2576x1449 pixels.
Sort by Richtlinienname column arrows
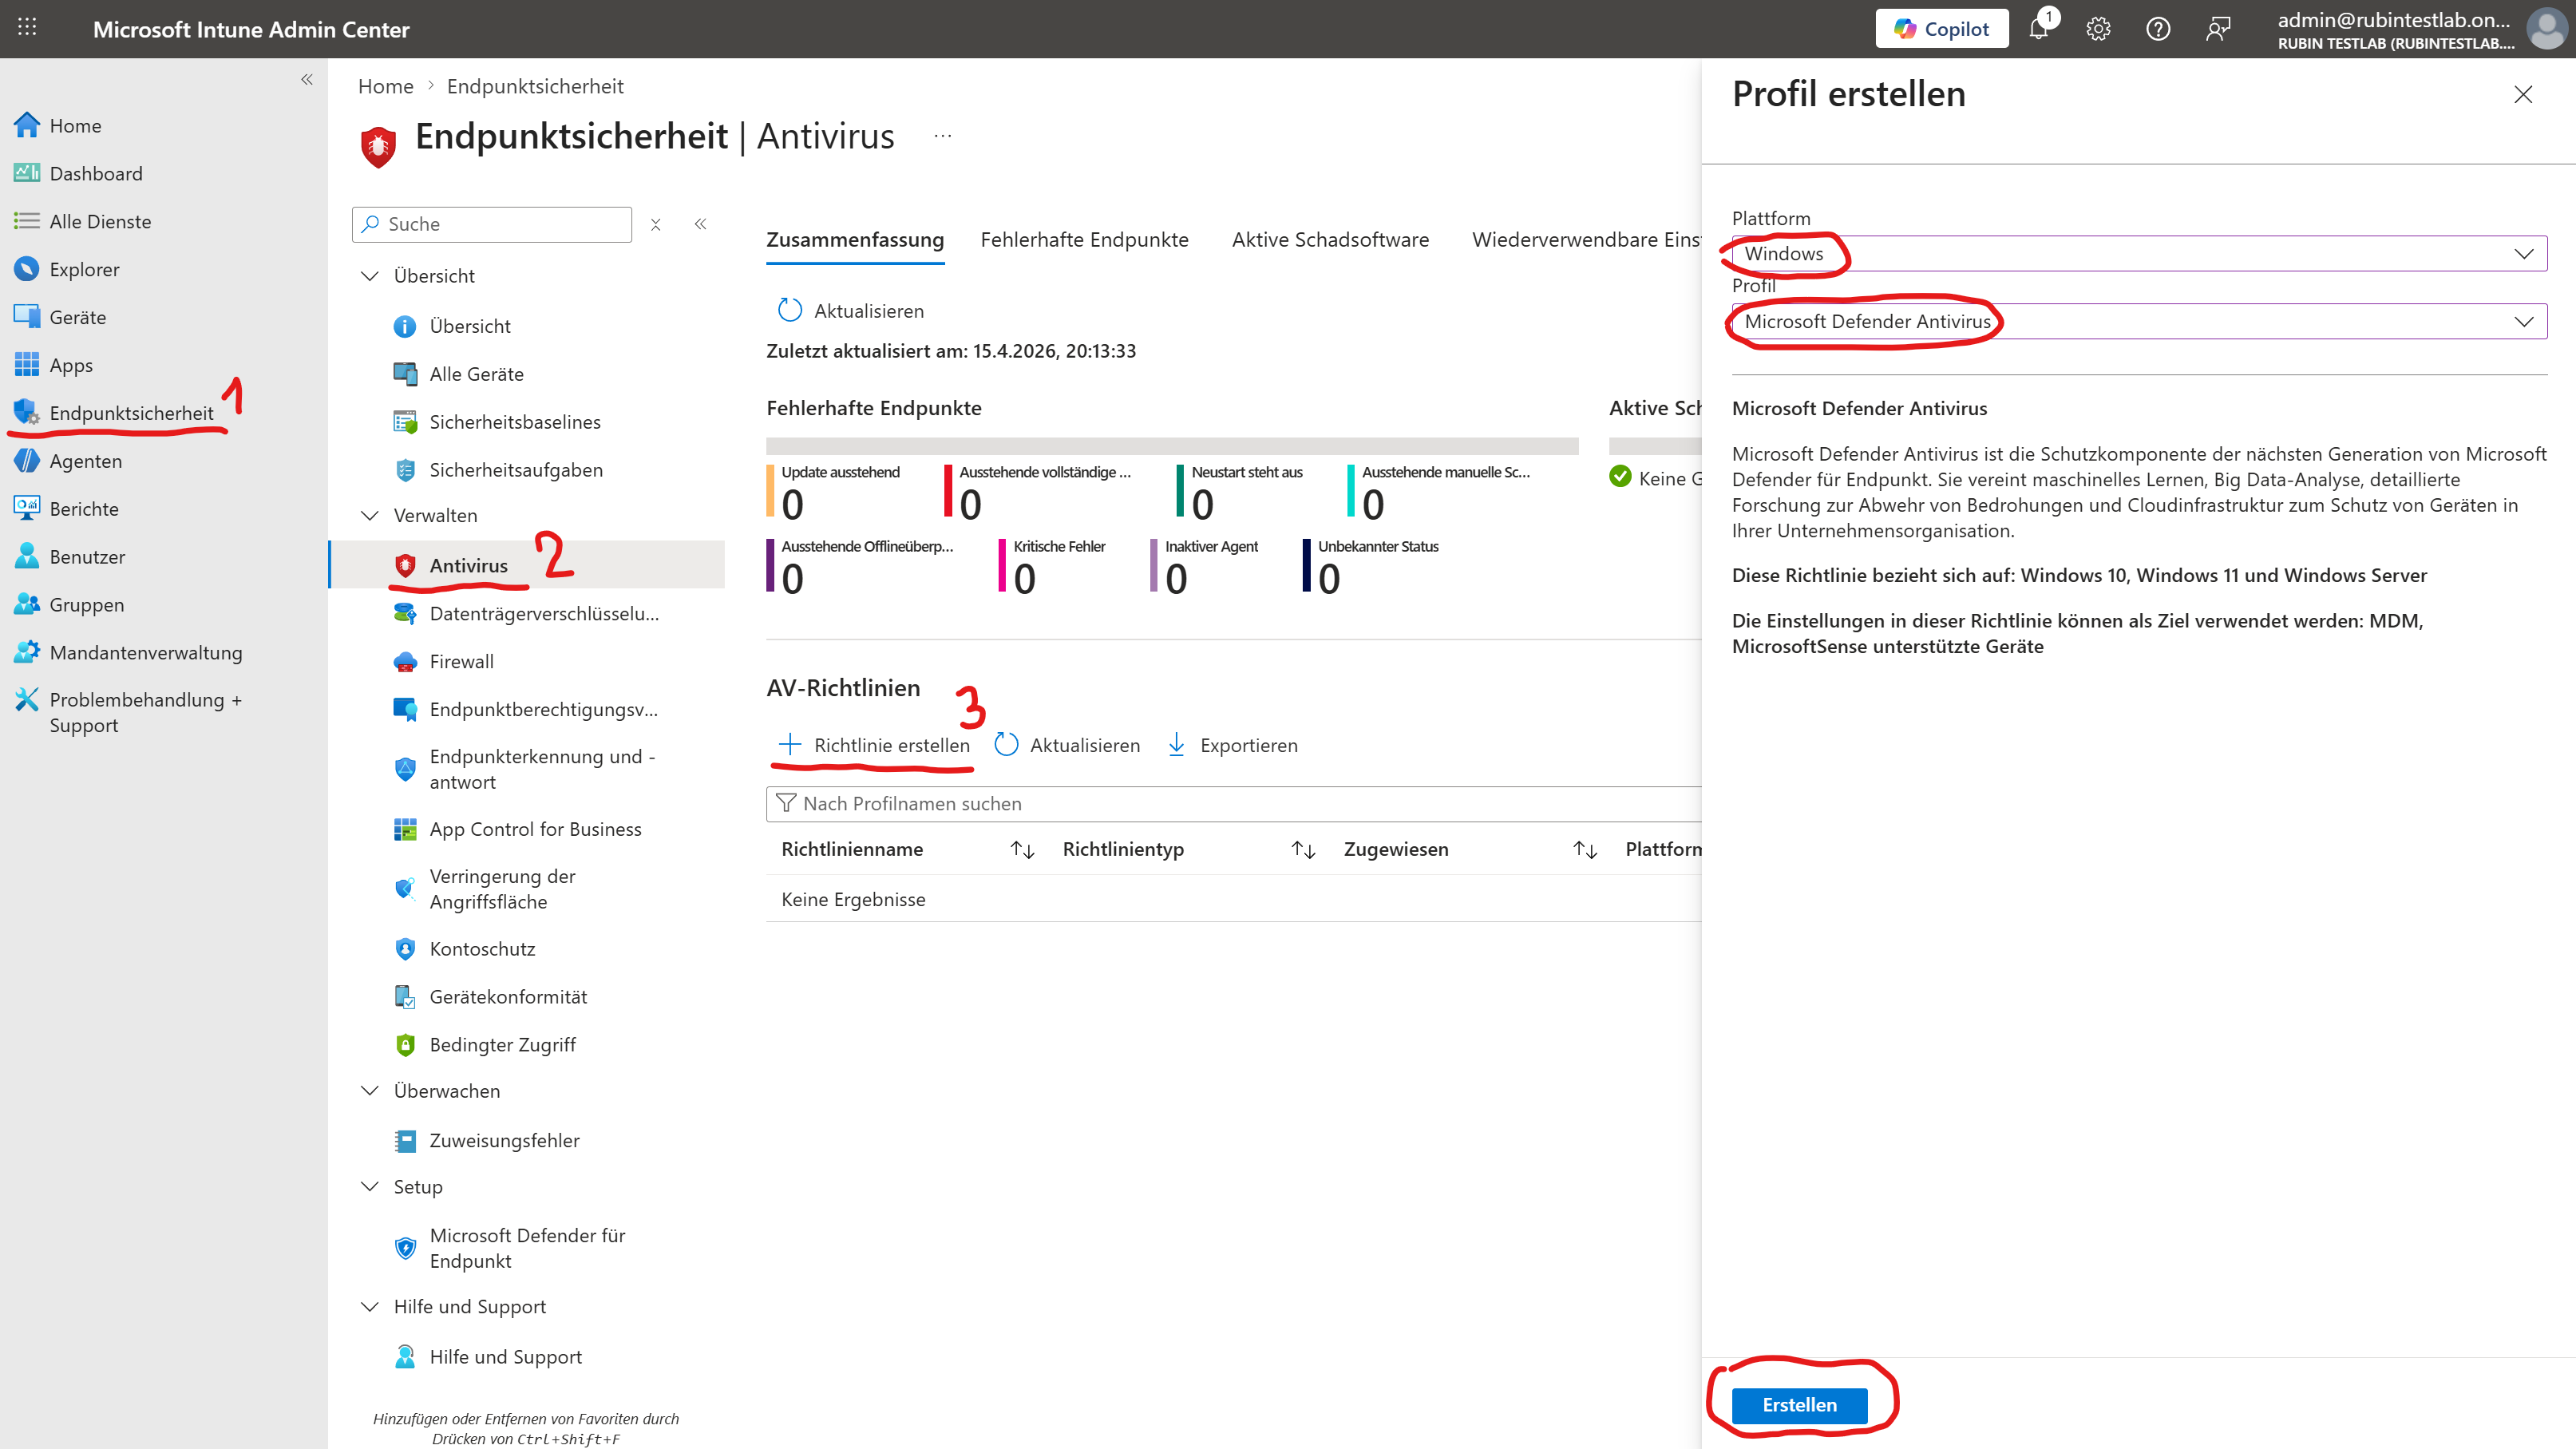[x=1022, y=849]
